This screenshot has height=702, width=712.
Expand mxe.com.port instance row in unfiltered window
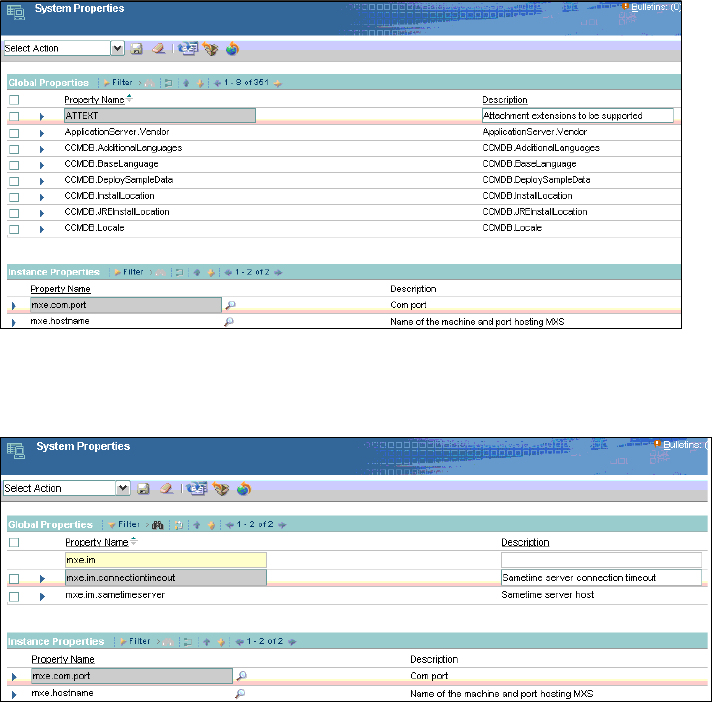coord(13,306)
